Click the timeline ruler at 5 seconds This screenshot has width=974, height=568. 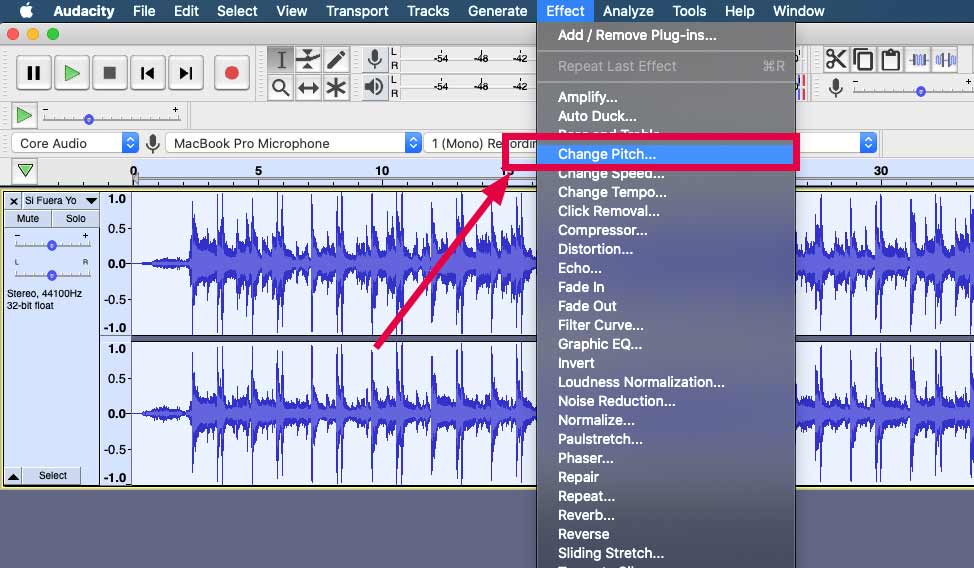[258, 171]
